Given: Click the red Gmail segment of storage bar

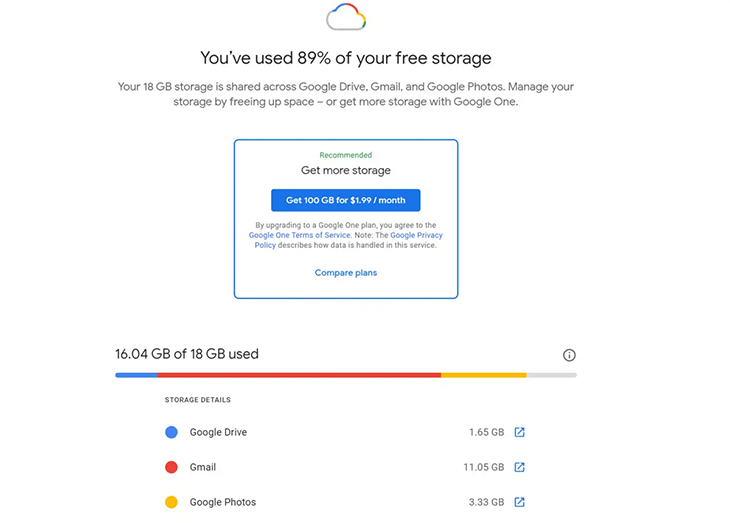Looking at the screenshot, I should (x=299, y=375).
